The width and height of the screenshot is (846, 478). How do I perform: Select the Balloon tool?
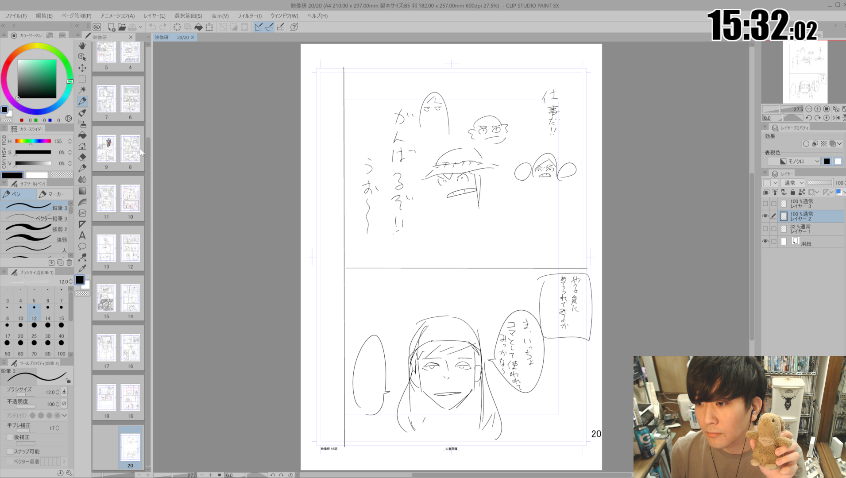tap(82, 247)
